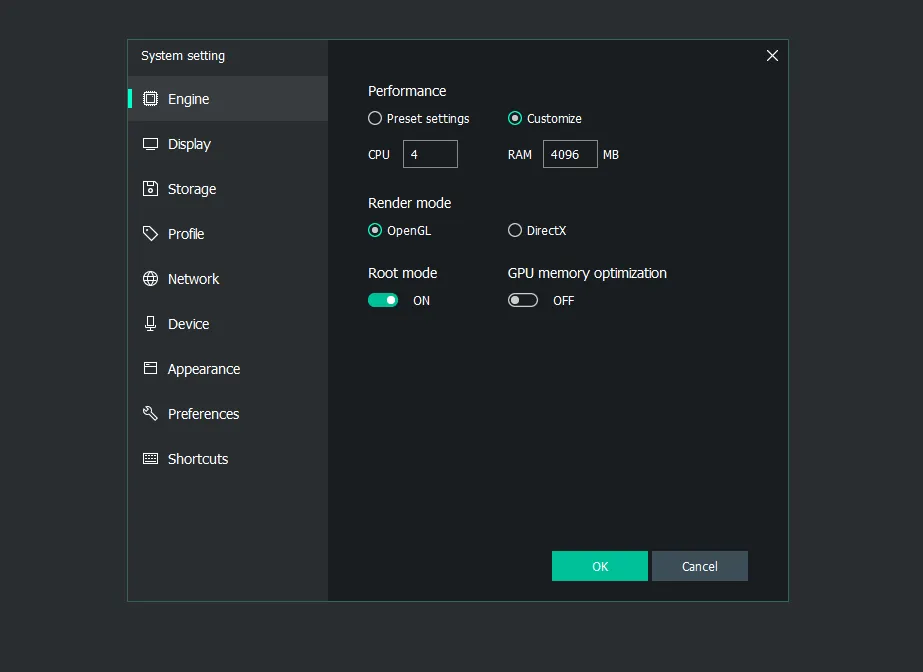This screenshot has width=923, height=672.
Task: Open the Engine settings tab label
Action: pos(188,99)
